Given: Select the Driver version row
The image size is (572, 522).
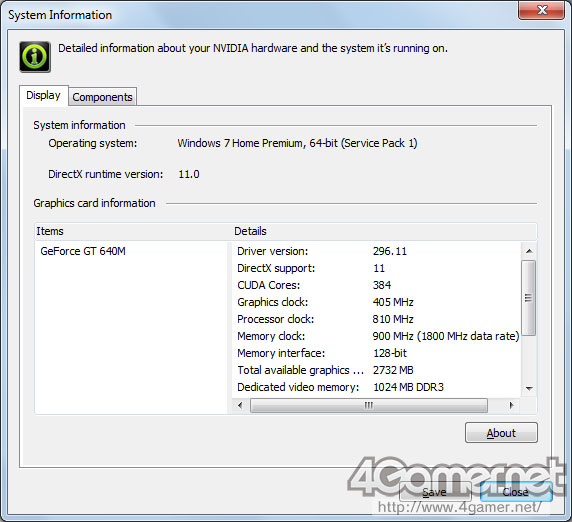Looking at the screenshot, I should (376, 251).
